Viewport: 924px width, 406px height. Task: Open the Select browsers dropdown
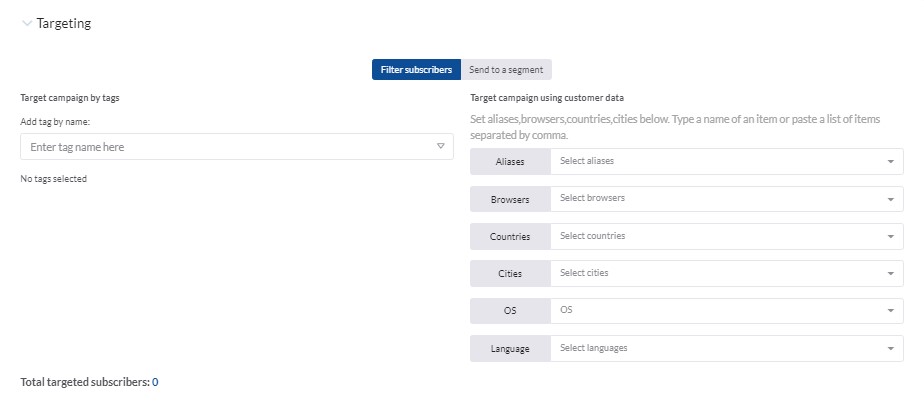tap(727, 199)
